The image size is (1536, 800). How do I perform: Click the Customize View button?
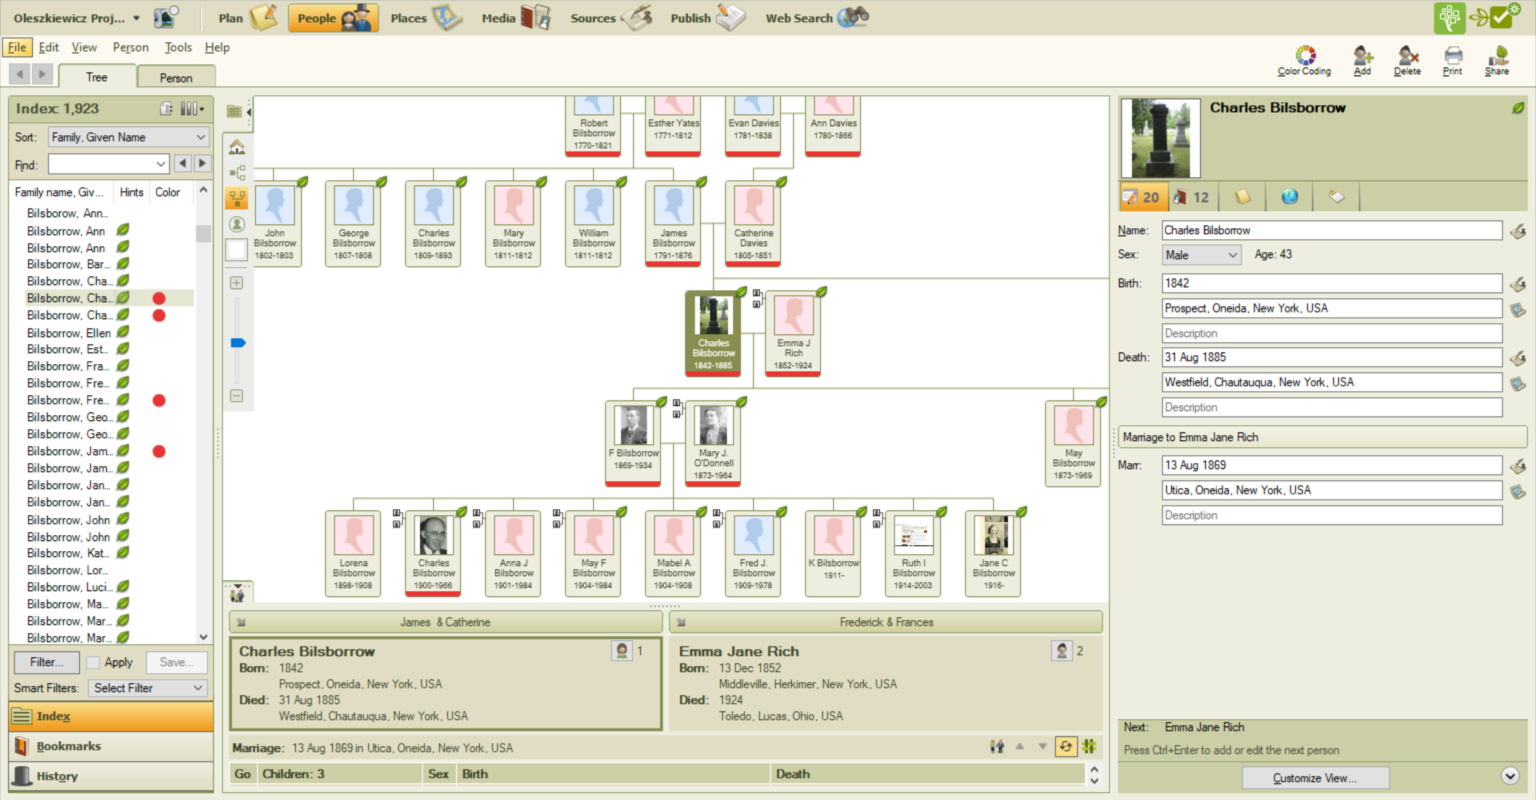click(1314, 777)
